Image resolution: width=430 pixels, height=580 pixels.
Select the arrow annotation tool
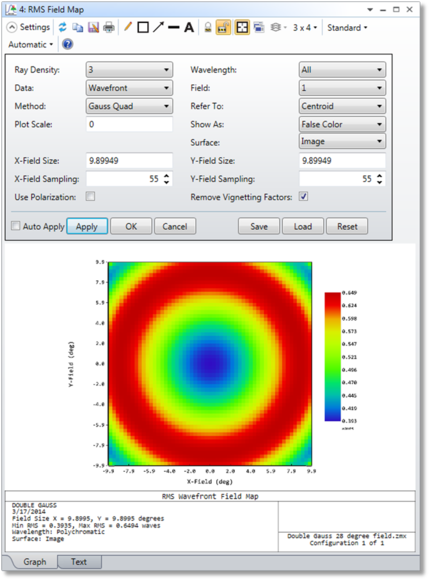pos(158,27)
